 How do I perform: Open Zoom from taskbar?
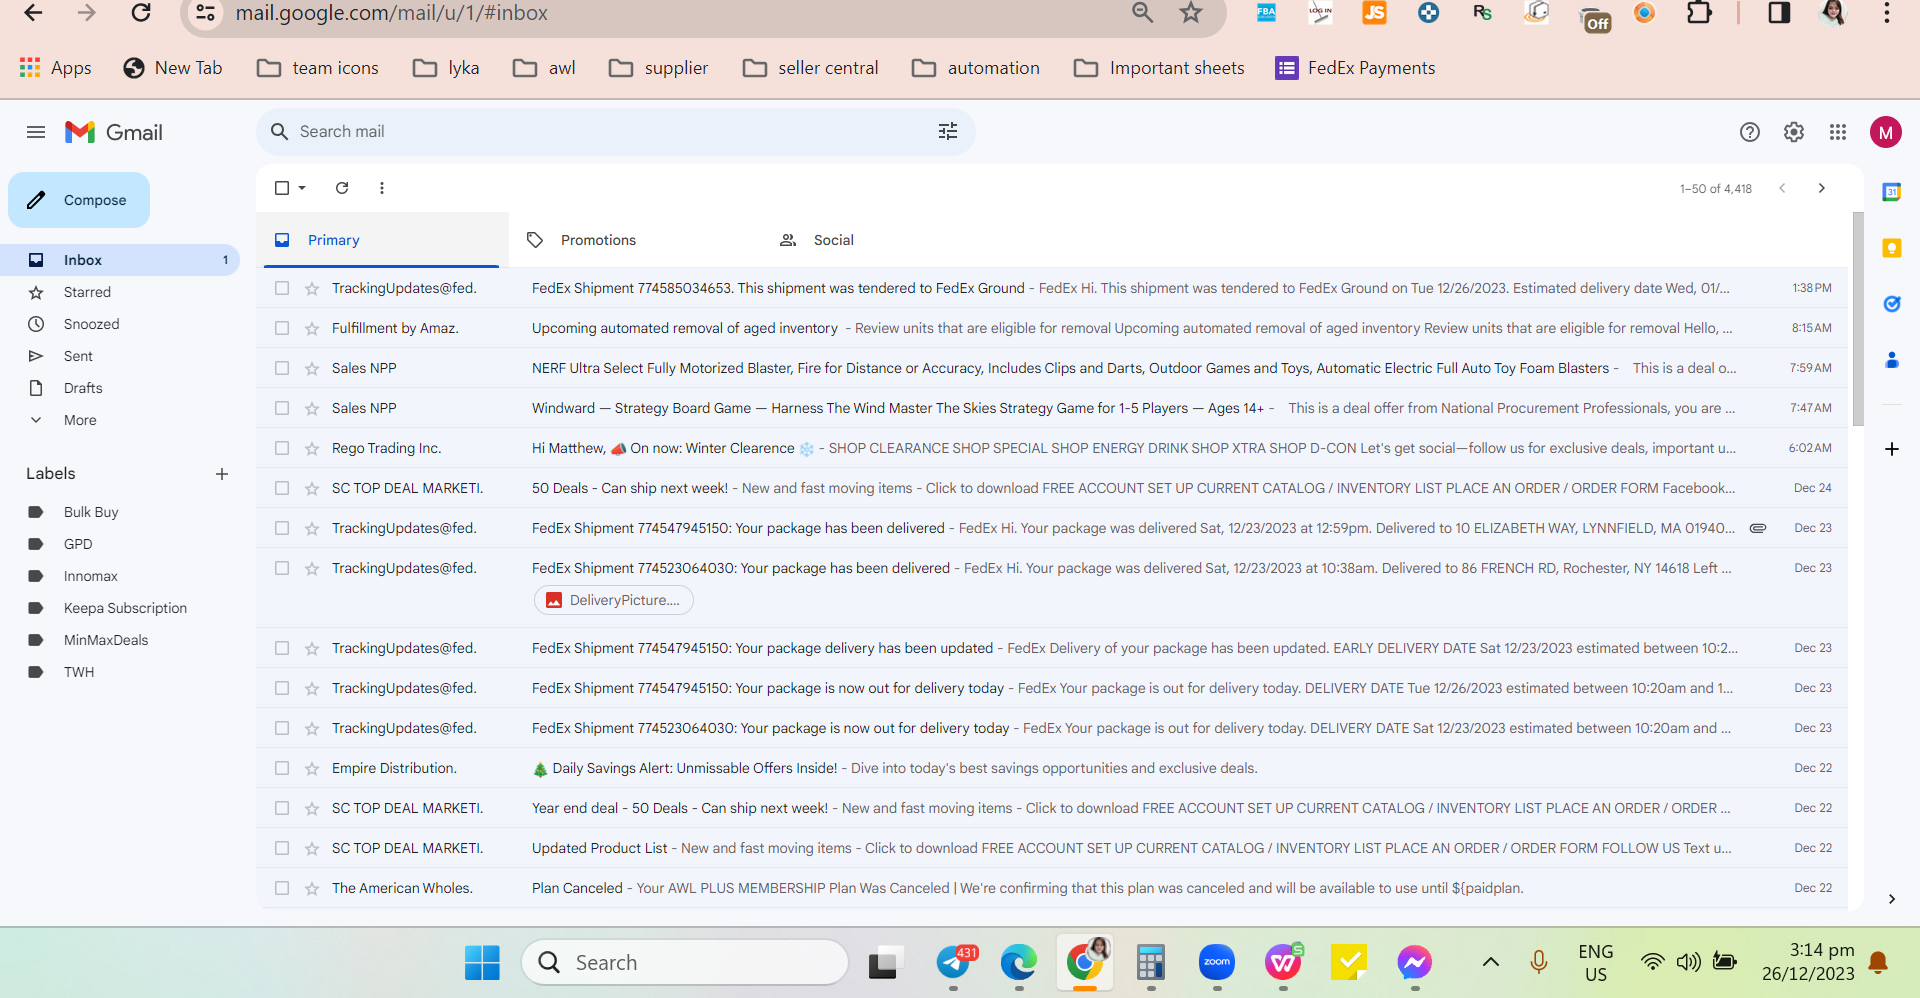tap(1217, 963)
